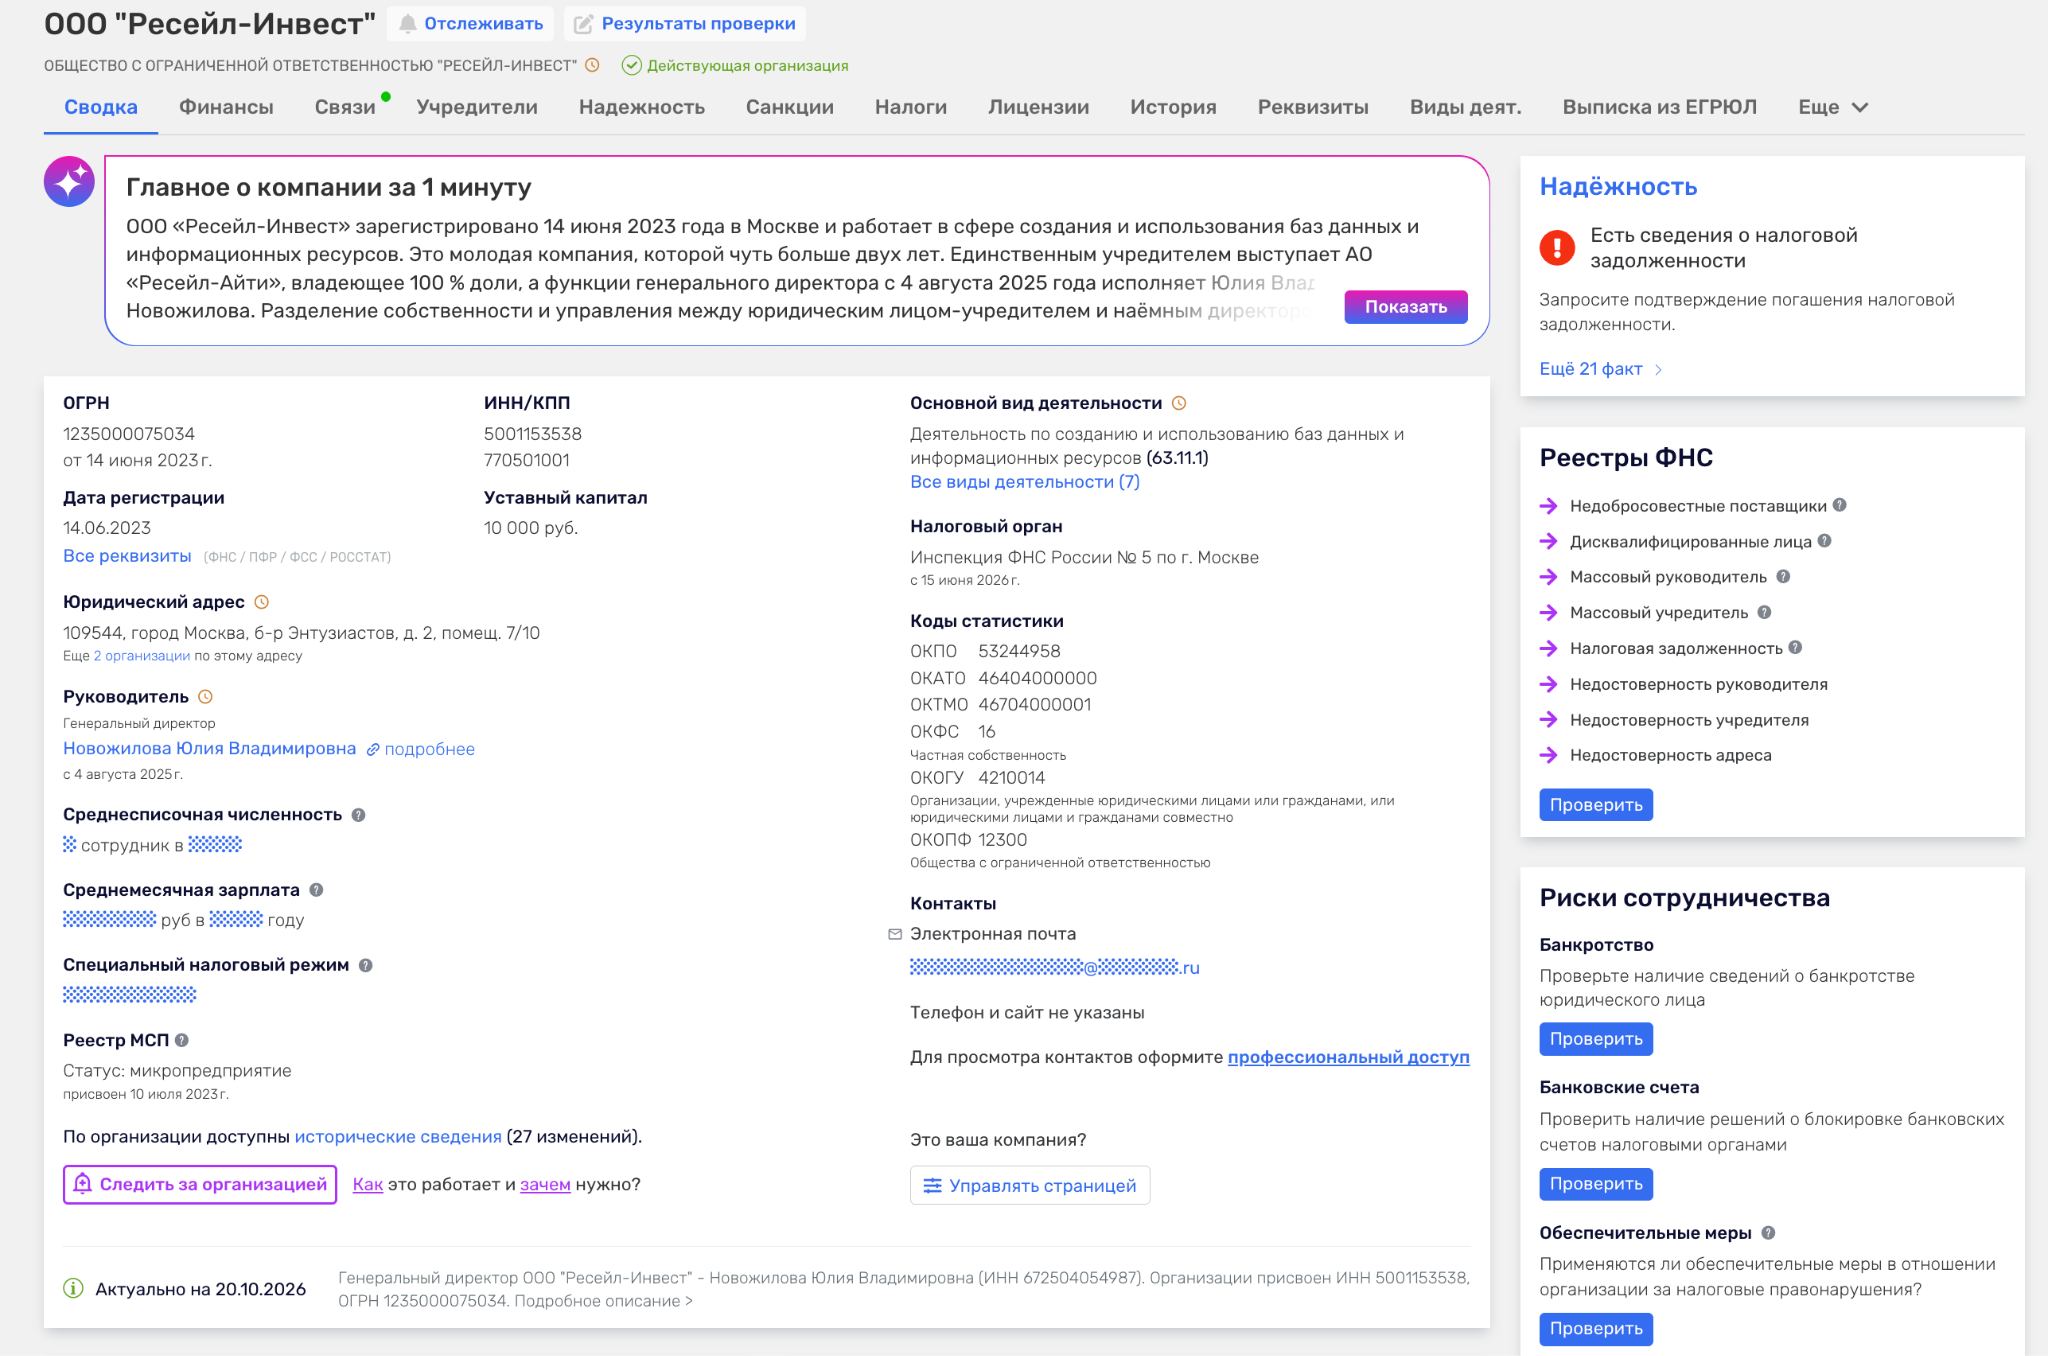Image resolution: width=2048 pixels, height=1356 pixels.
Task: Click the исторические сведения link
Action: [x=398, y=1137]
